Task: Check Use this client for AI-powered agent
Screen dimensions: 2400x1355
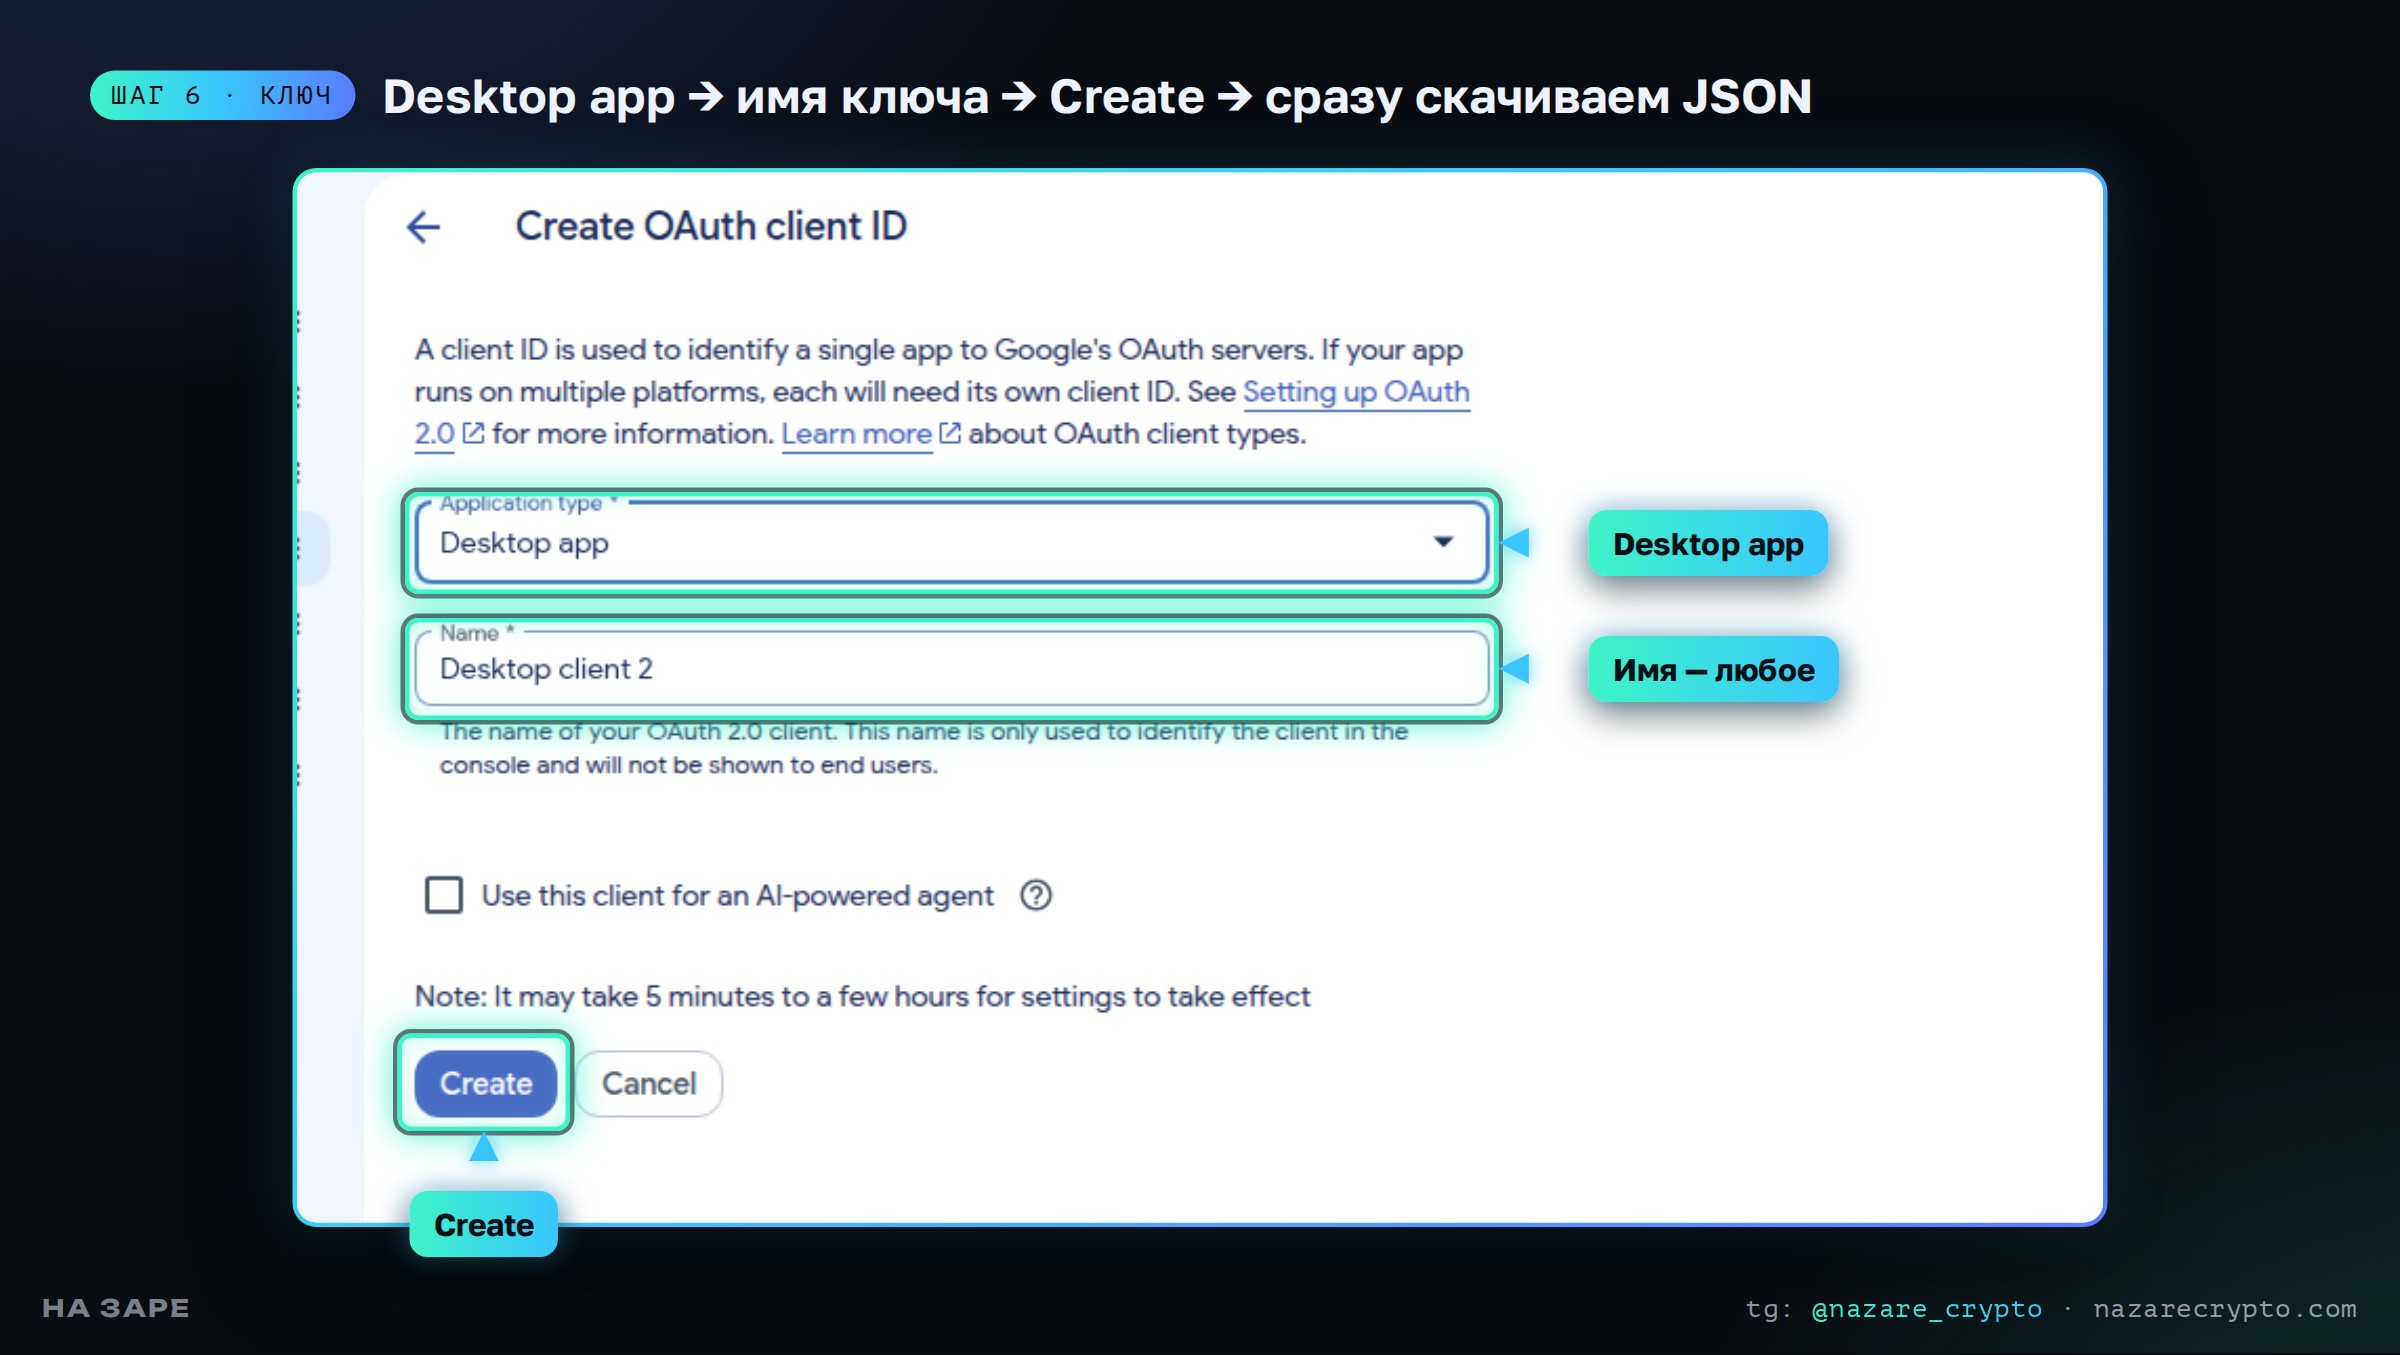Action: pyautogui.click(x=443, y=895)
